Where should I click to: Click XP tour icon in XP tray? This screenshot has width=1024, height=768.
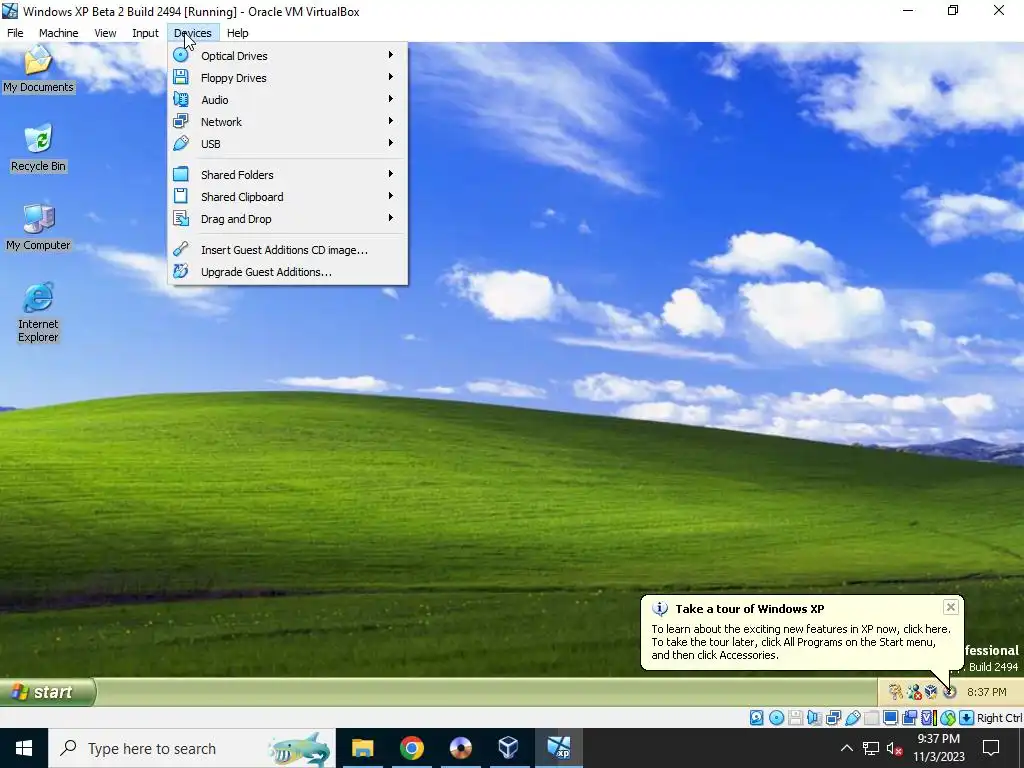950,692
